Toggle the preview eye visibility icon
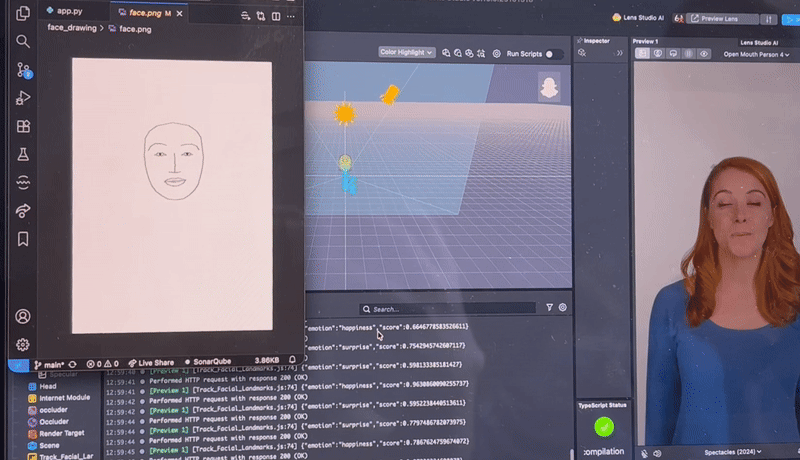The width and height of the screenshot is (800, 460). coord(704,54)
